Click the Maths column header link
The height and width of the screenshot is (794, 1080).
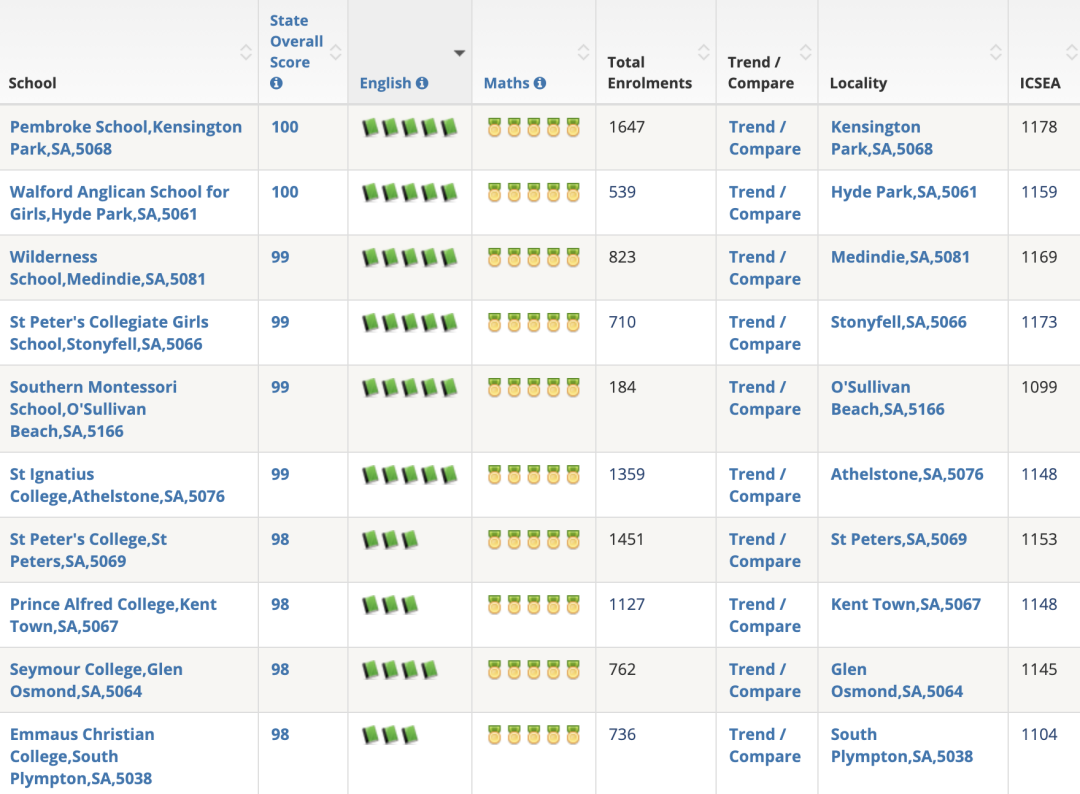pyautogui.click(x=506, y=83)
